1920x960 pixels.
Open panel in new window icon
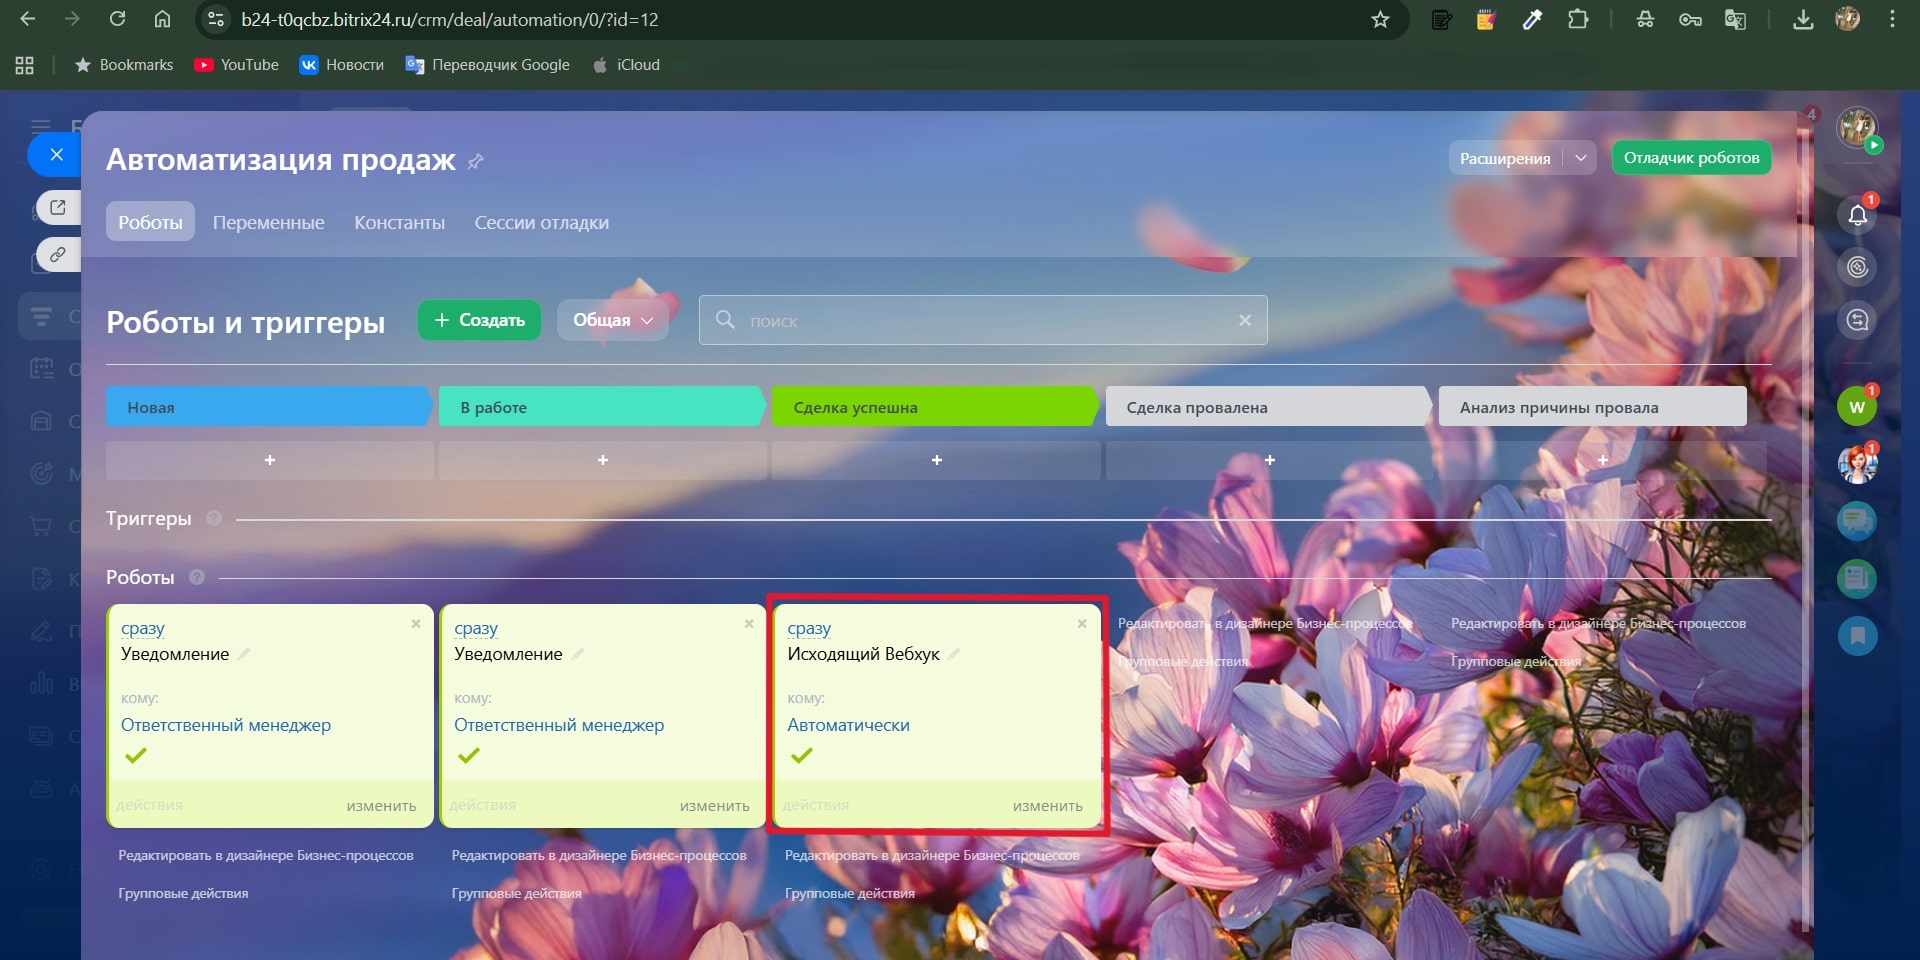[58, 207]
